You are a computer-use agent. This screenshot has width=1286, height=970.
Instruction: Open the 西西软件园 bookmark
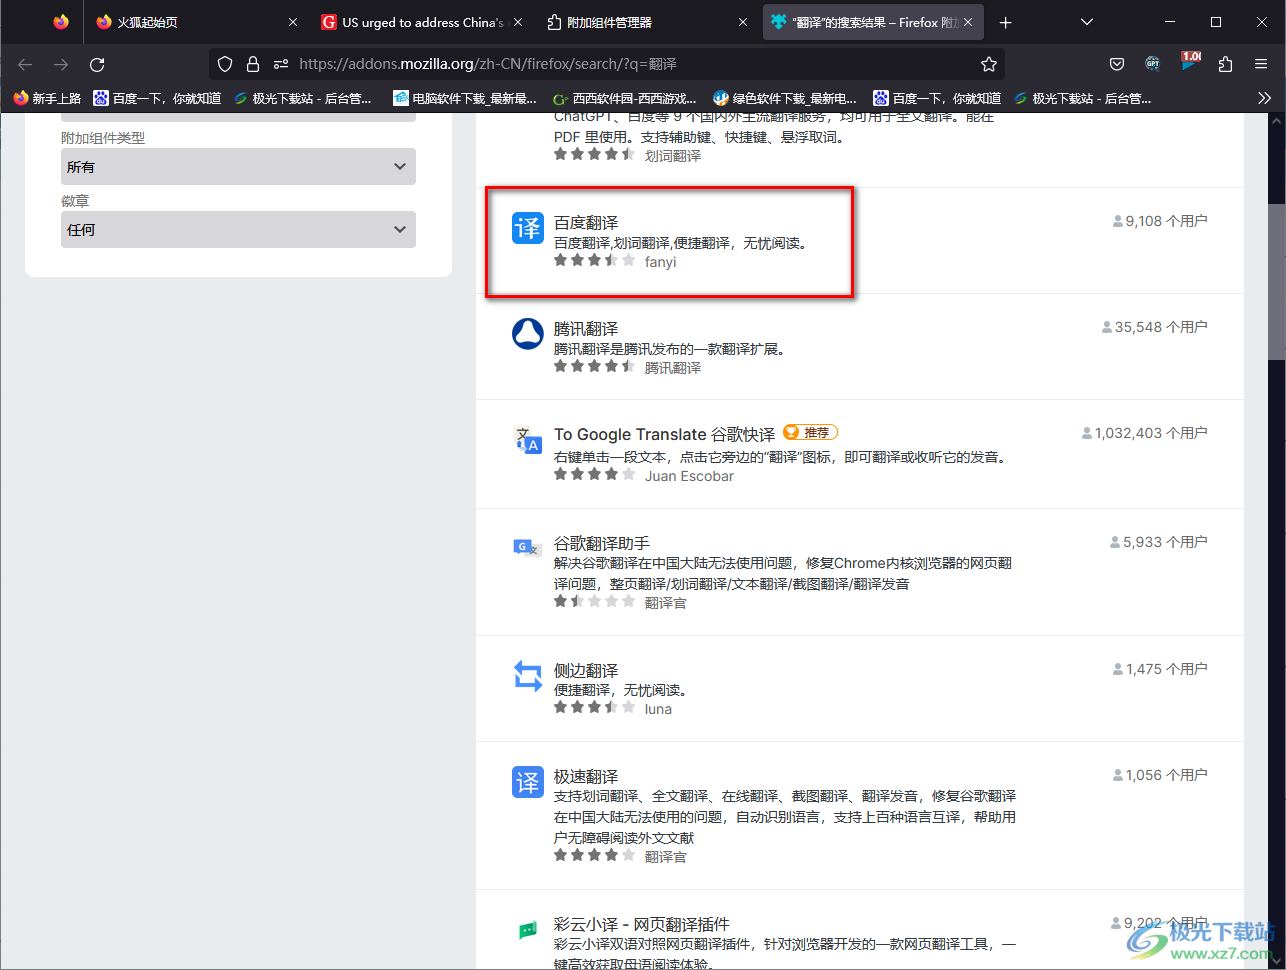[625, 98]
